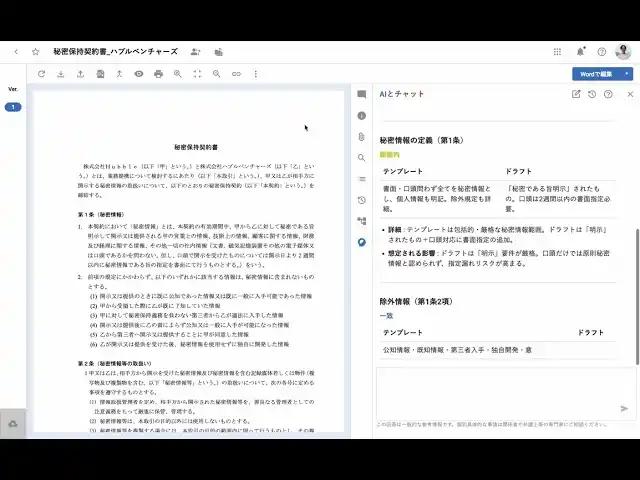Open the share users icon beside title
The width and height of the screenshot is (640, 480).
coord(196,52)
